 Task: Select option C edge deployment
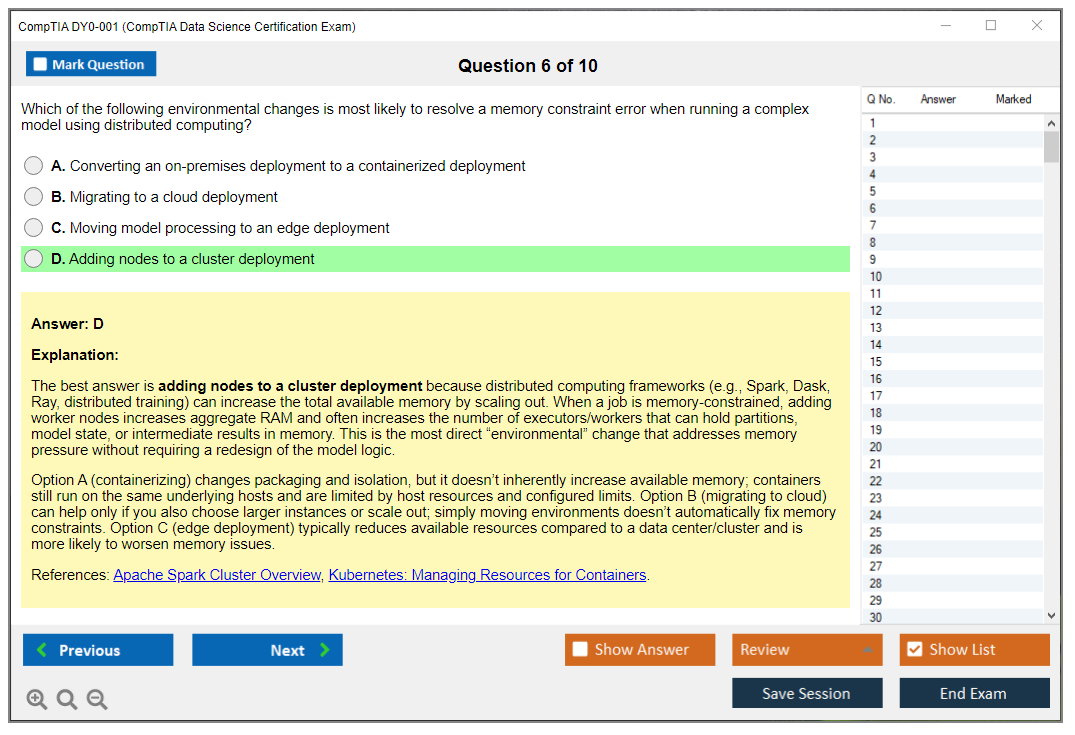pos(34,228)
